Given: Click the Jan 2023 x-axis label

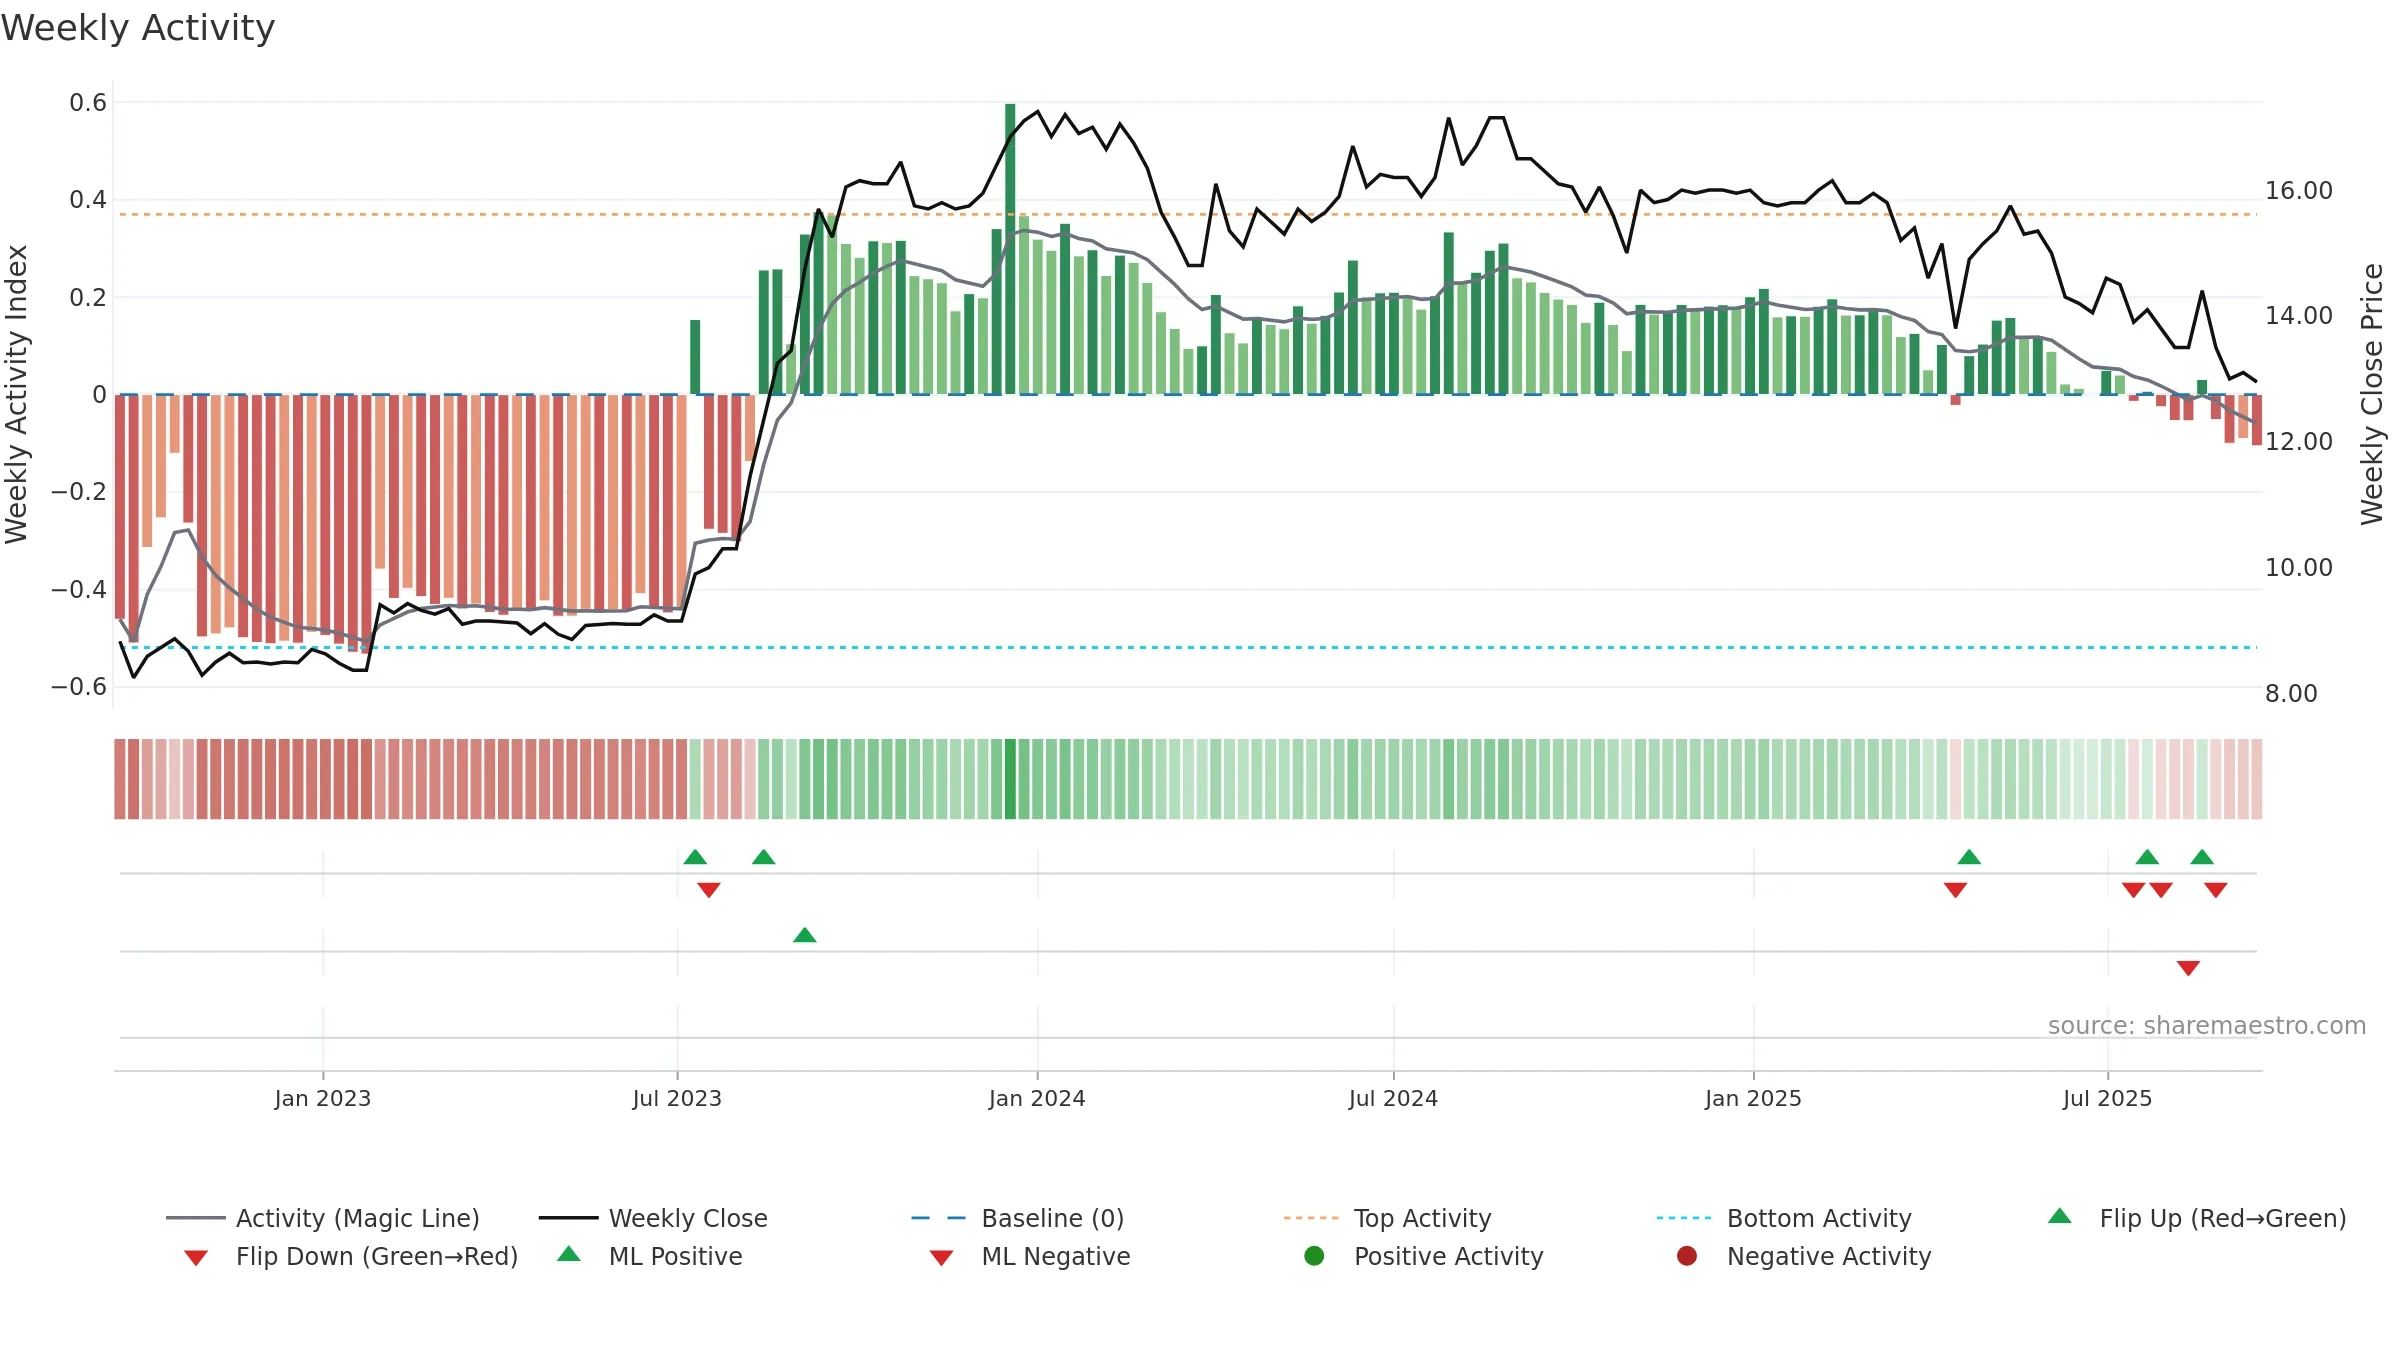Looking at the screenshot, I should pos(323,1098).
